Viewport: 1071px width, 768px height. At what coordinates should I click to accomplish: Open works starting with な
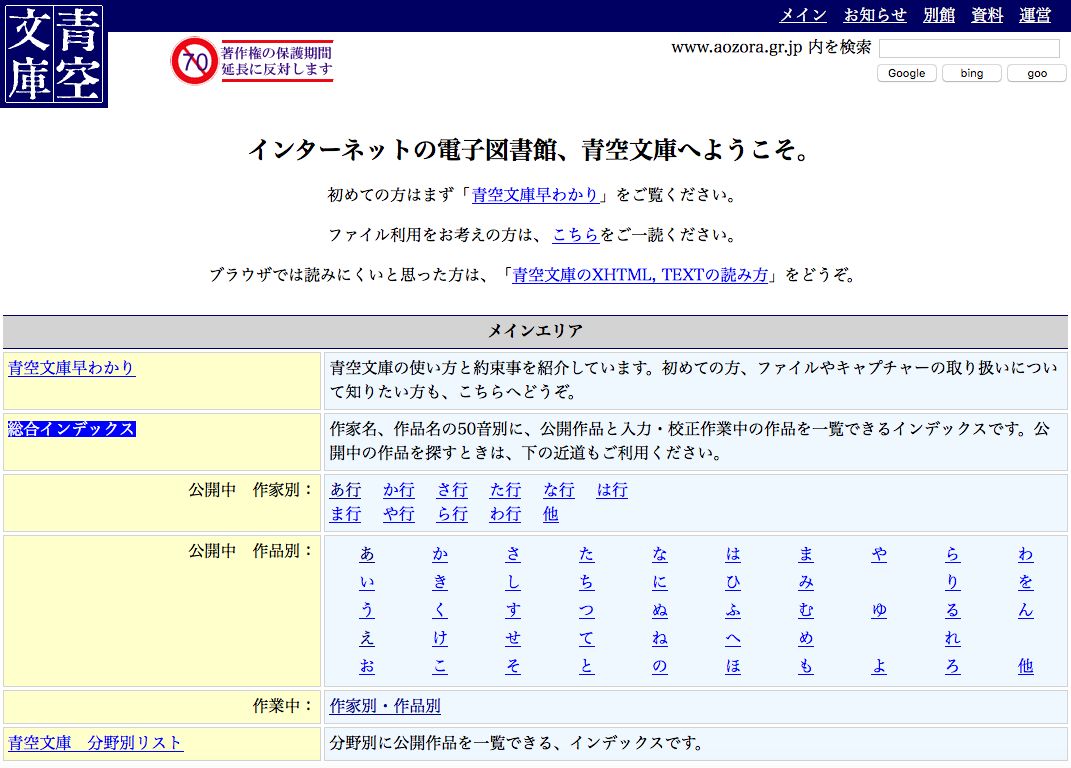pos(660,554)
